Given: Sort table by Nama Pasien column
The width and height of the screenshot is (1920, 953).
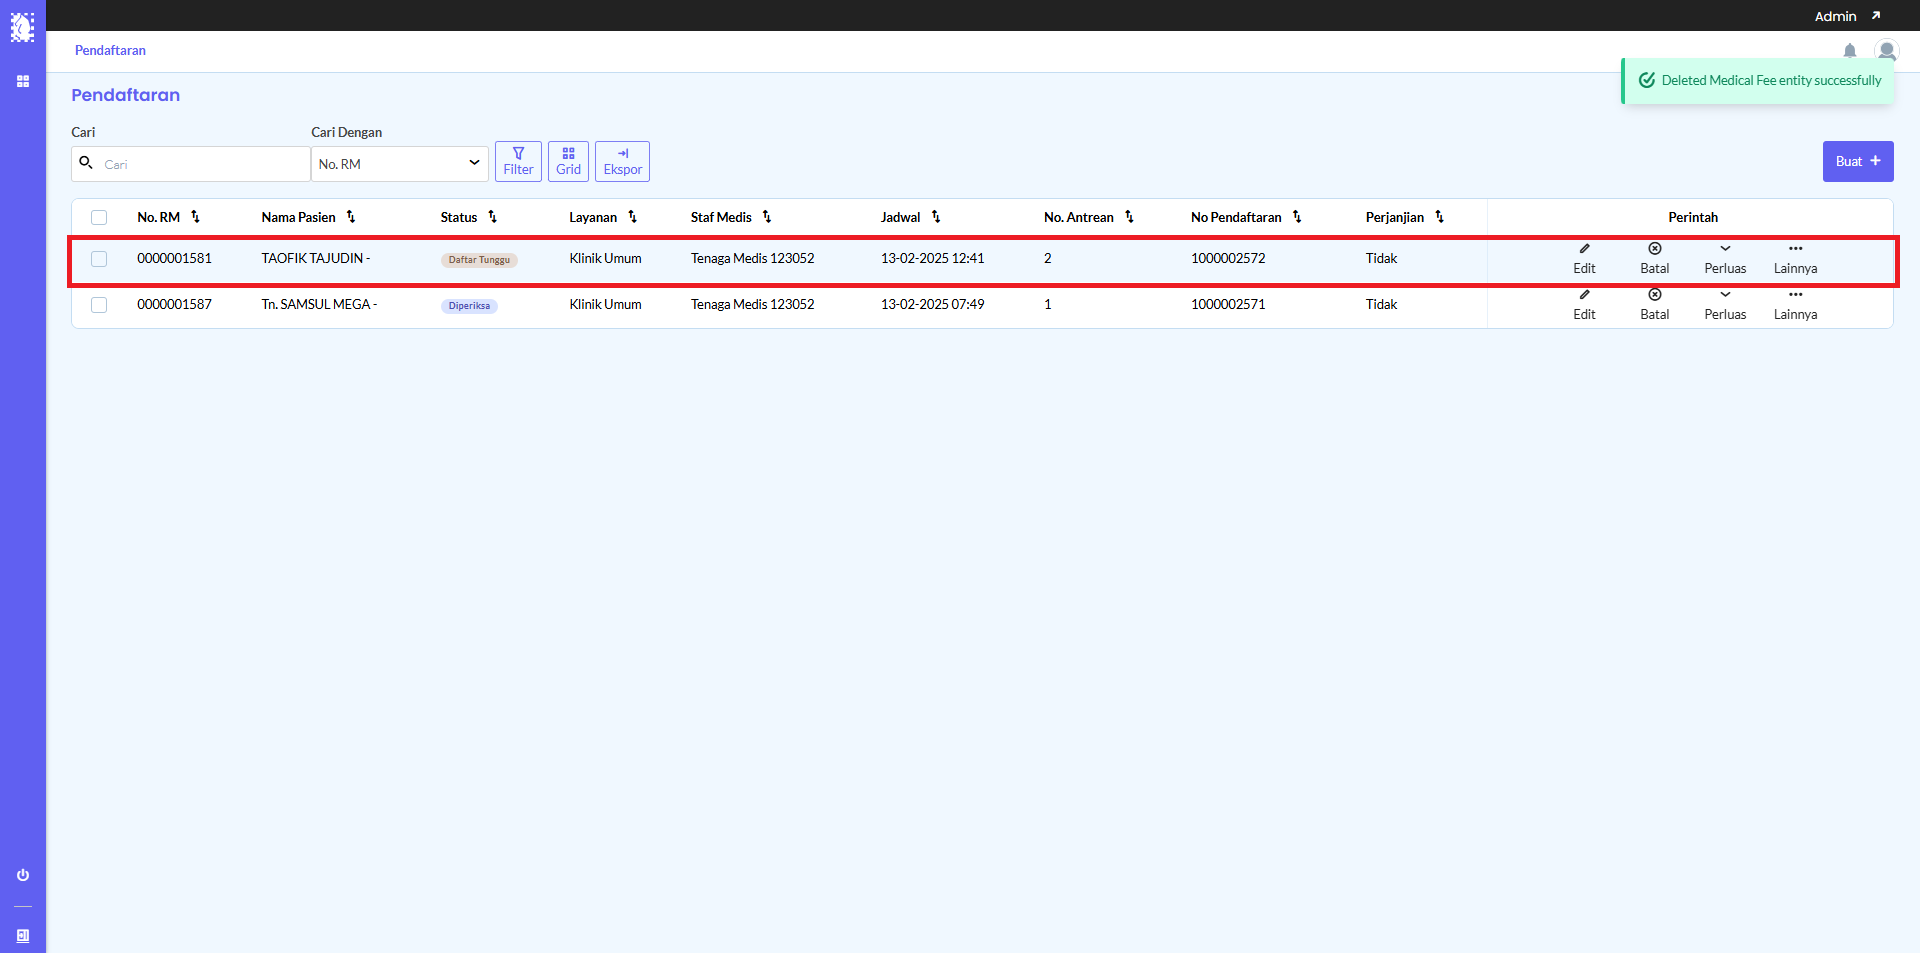Looking at the screenshot, I should click(351, 217).
